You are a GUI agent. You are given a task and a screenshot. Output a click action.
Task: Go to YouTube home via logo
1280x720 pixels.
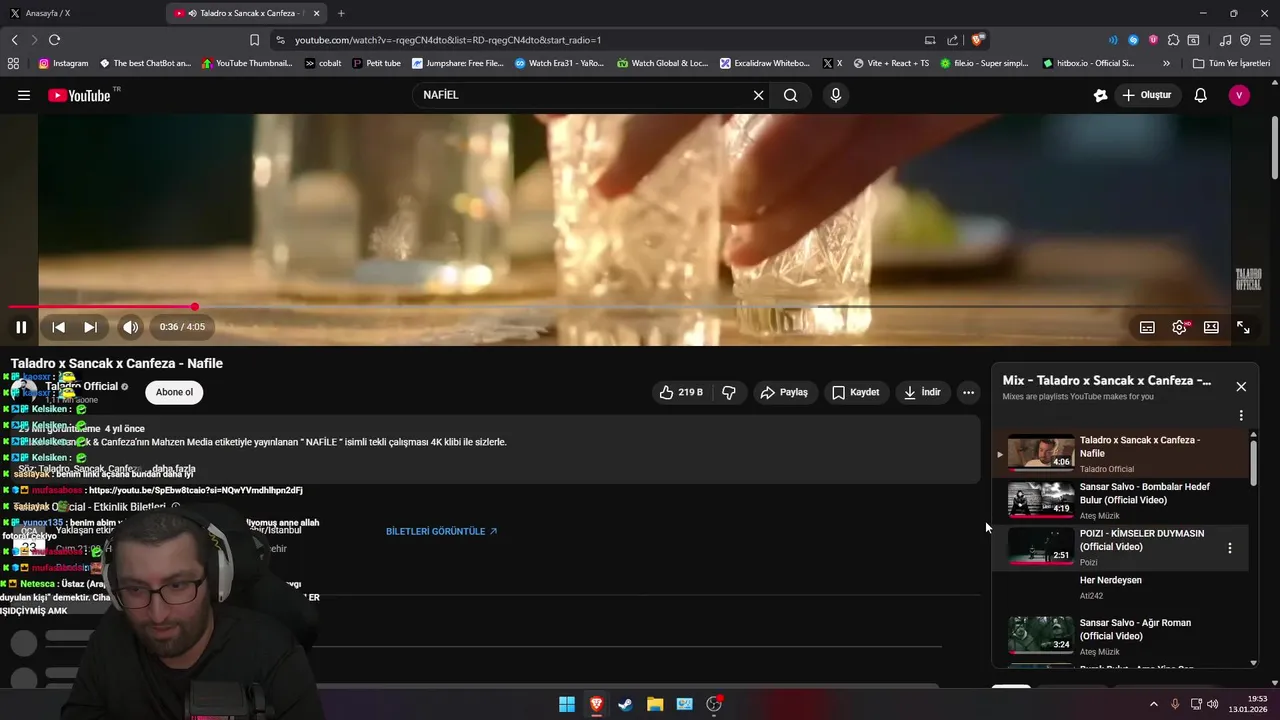80,95
